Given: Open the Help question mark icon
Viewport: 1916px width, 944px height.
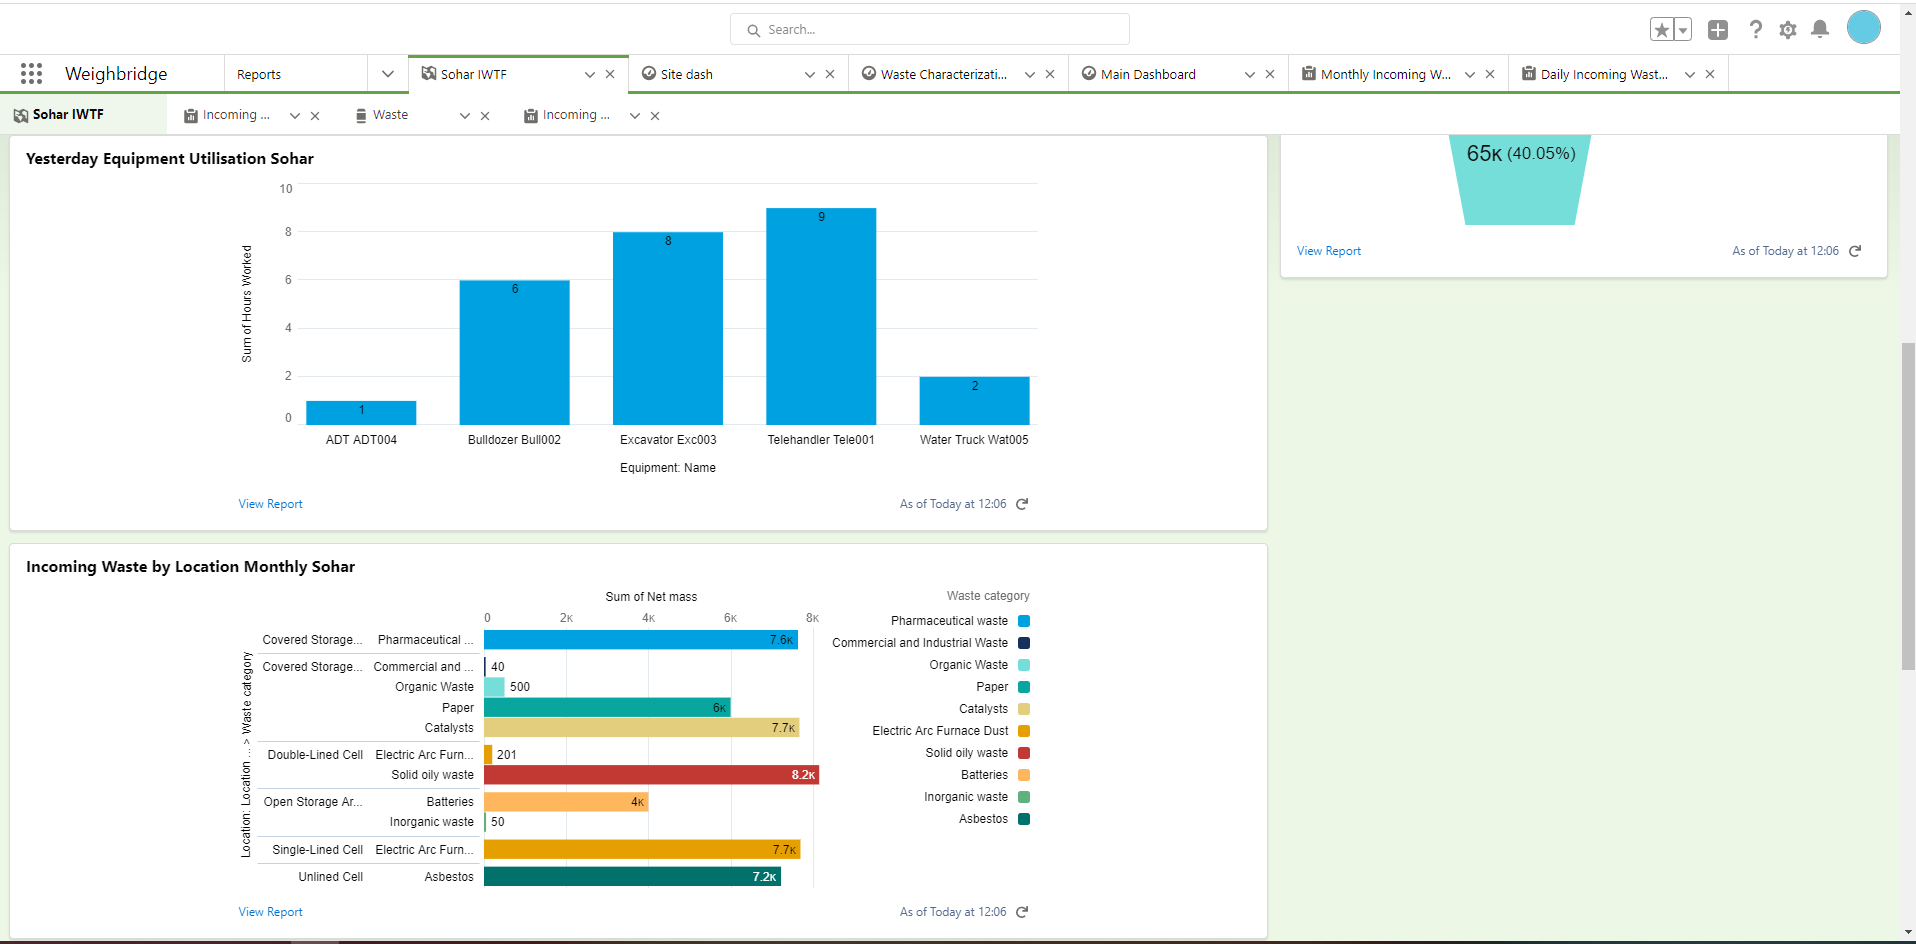Looking at the screenshot, I should tap(1755, 30).
